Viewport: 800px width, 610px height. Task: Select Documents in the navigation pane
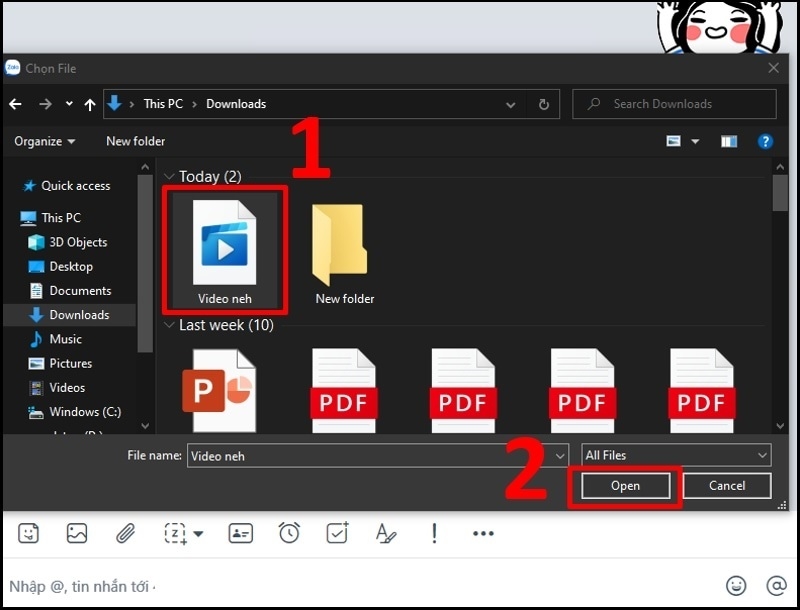pos(80,291)
